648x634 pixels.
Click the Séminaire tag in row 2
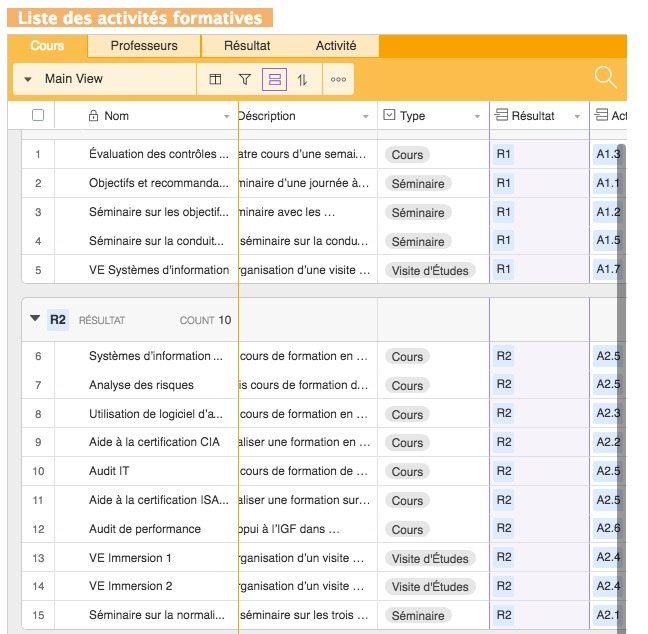point(418,184)
